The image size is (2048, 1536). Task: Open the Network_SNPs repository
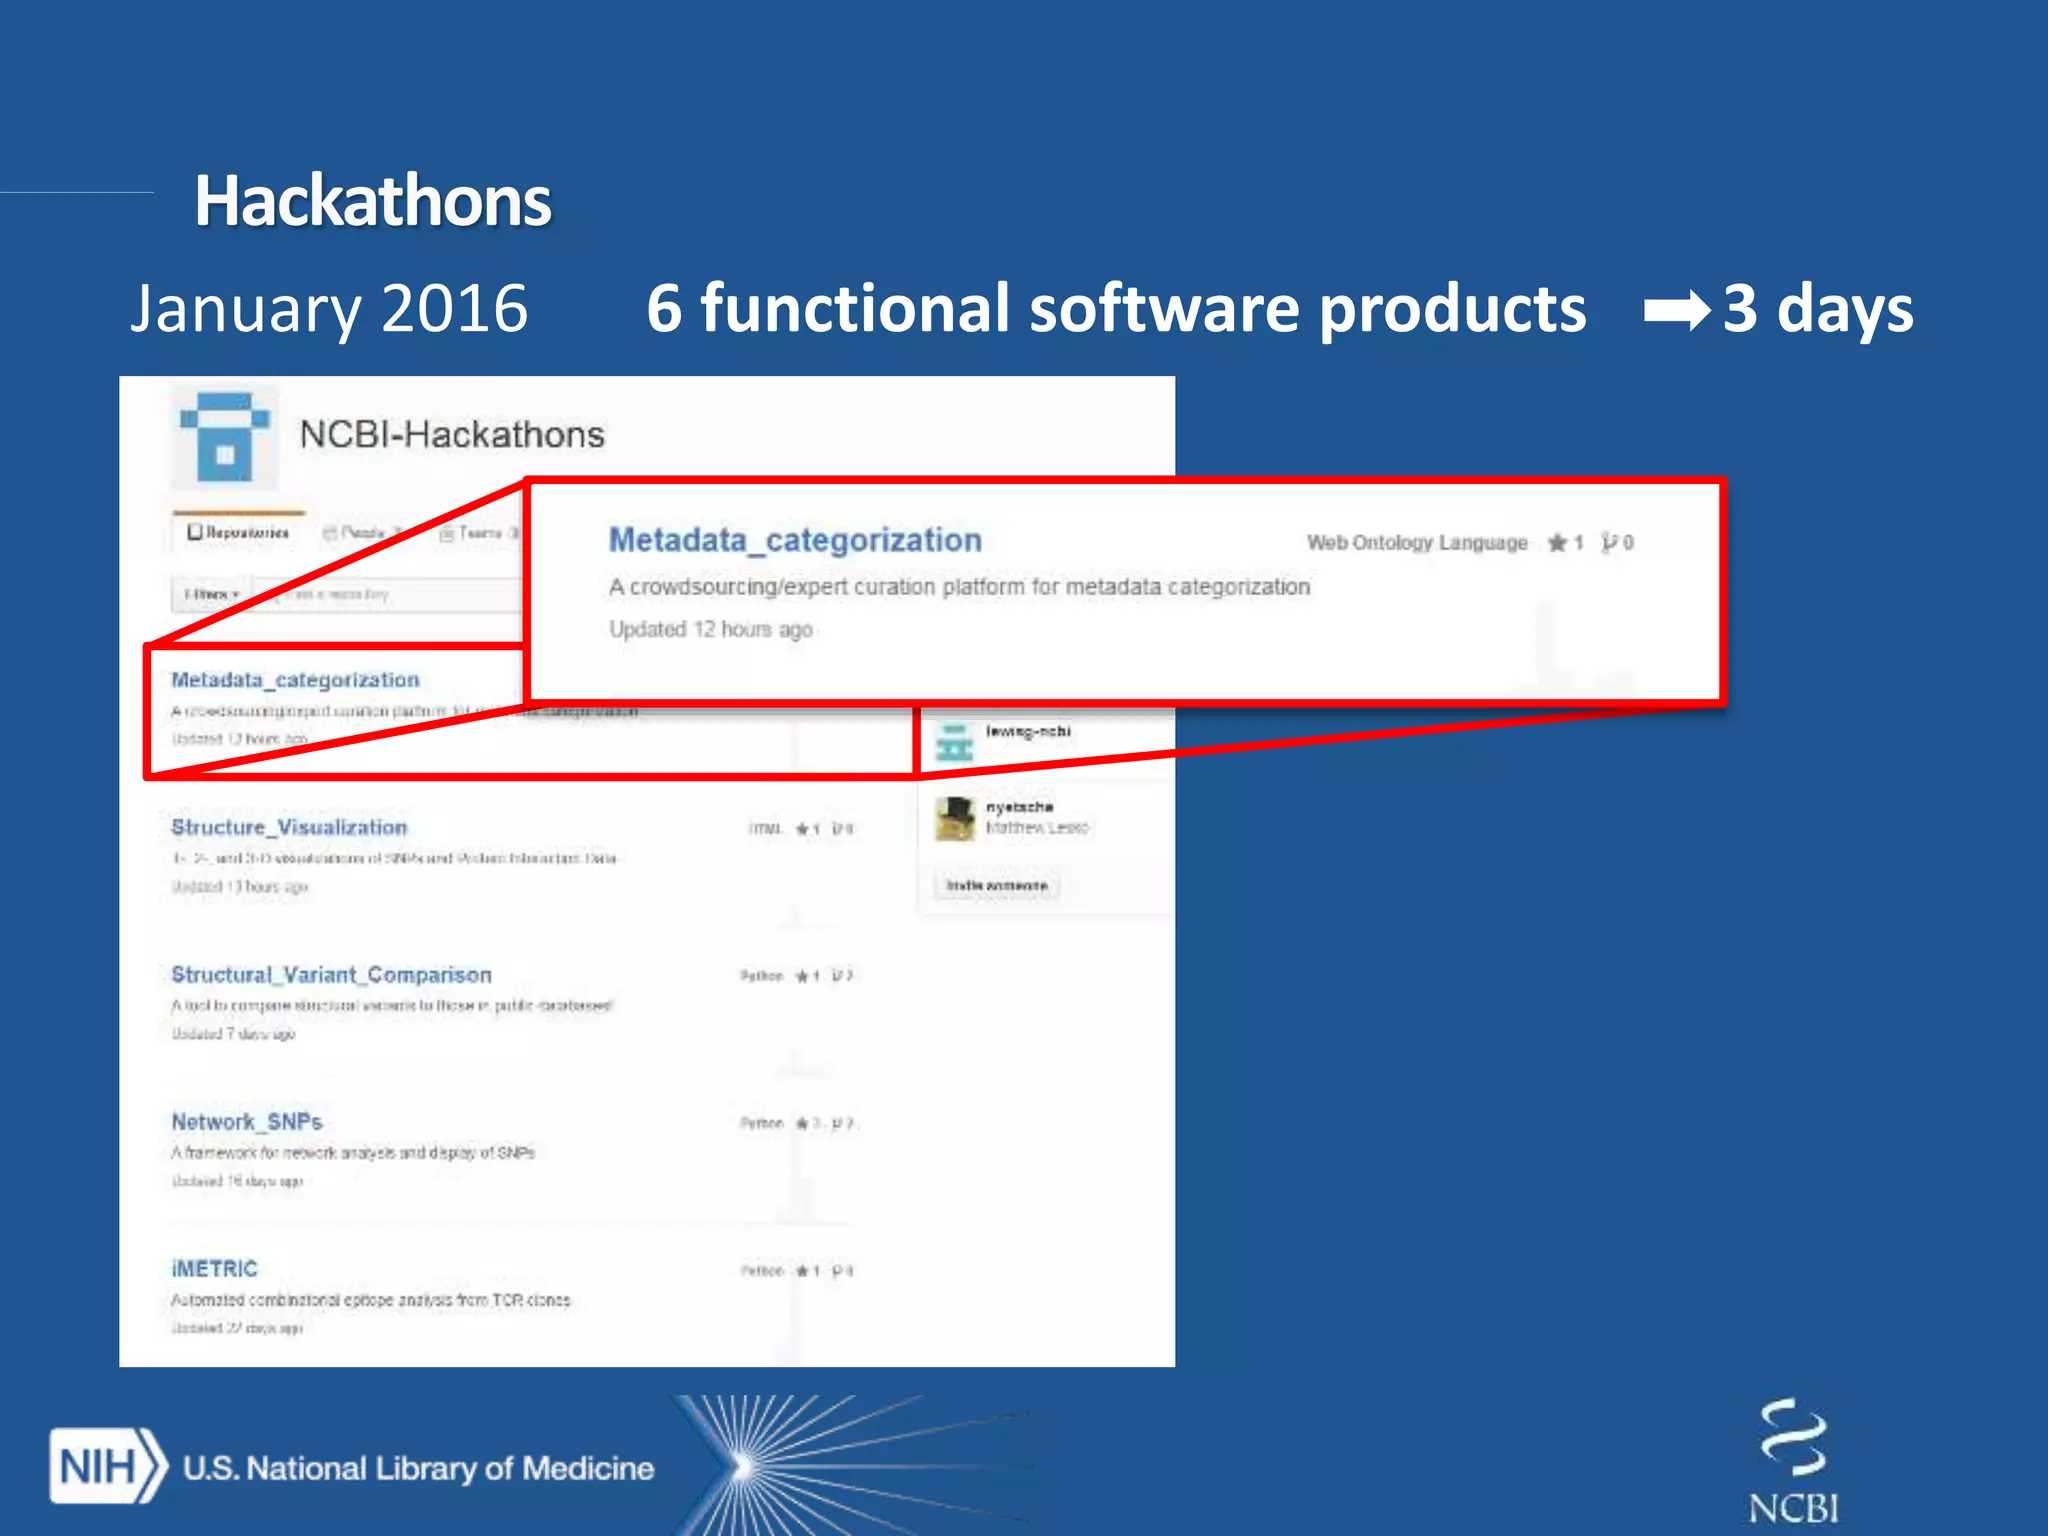(246, 1122)
